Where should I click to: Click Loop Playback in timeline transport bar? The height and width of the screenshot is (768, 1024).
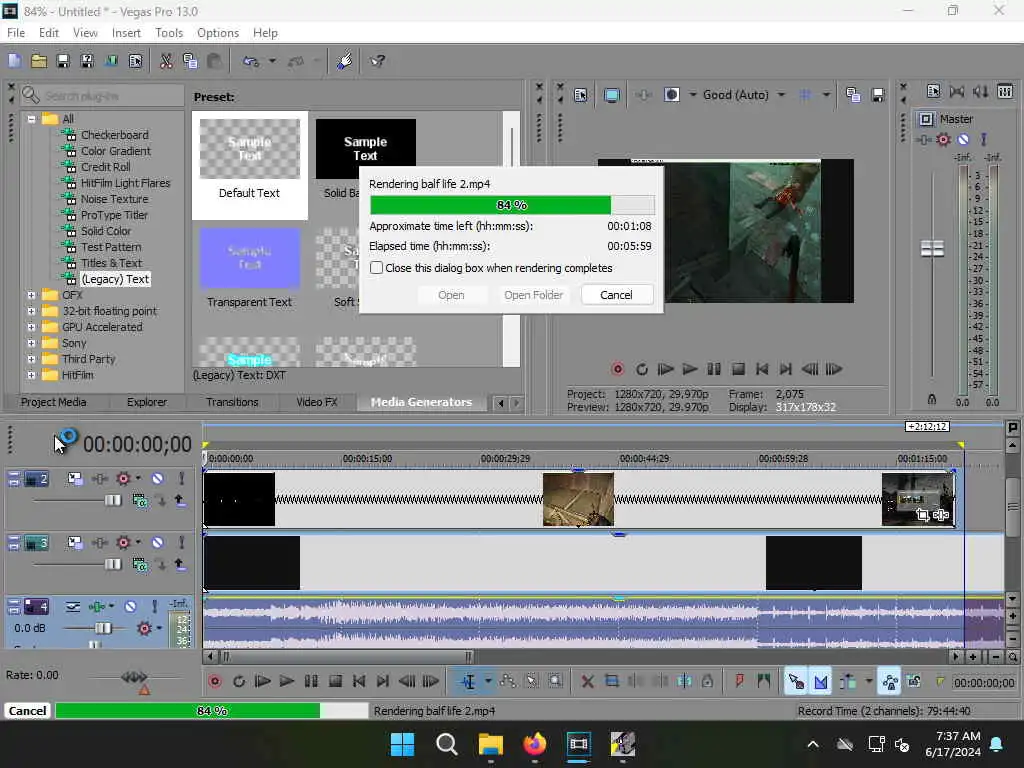point(239,682)
